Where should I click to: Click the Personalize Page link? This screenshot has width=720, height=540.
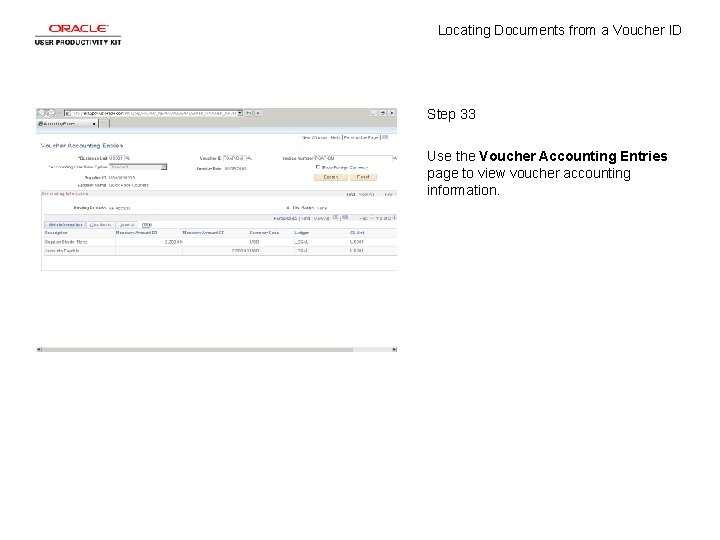(361, 137)
